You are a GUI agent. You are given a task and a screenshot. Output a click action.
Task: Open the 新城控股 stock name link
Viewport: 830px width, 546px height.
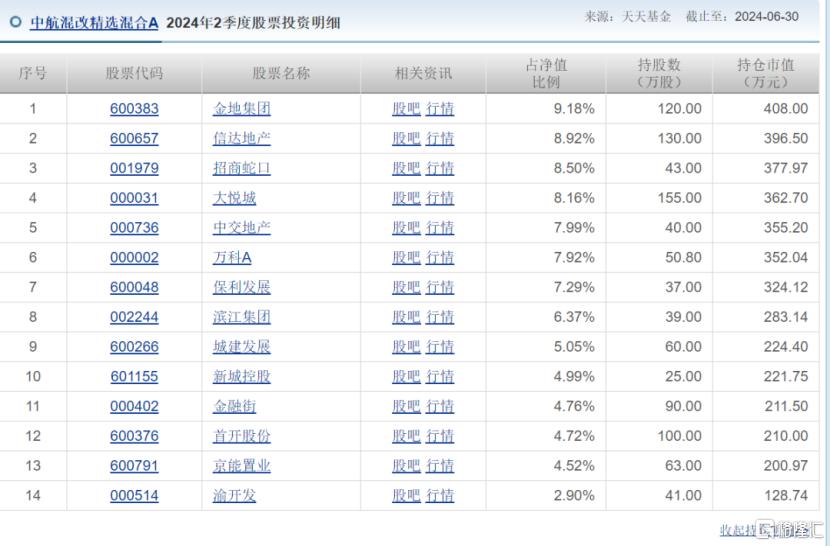pyautogui.click(x=242, y=376)
